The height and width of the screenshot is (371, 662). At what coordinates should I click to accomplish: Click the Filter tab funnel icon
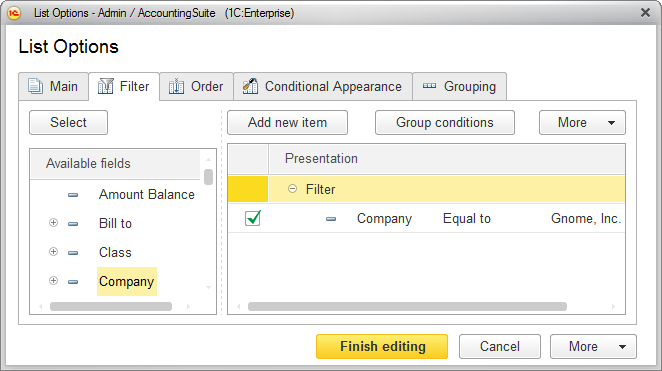[x=106, y=86]
